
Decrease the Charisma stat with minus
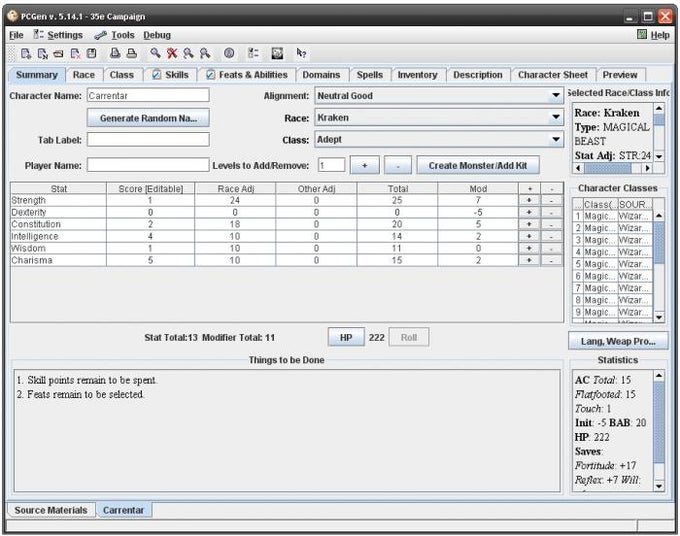click(x=552, y=260)
